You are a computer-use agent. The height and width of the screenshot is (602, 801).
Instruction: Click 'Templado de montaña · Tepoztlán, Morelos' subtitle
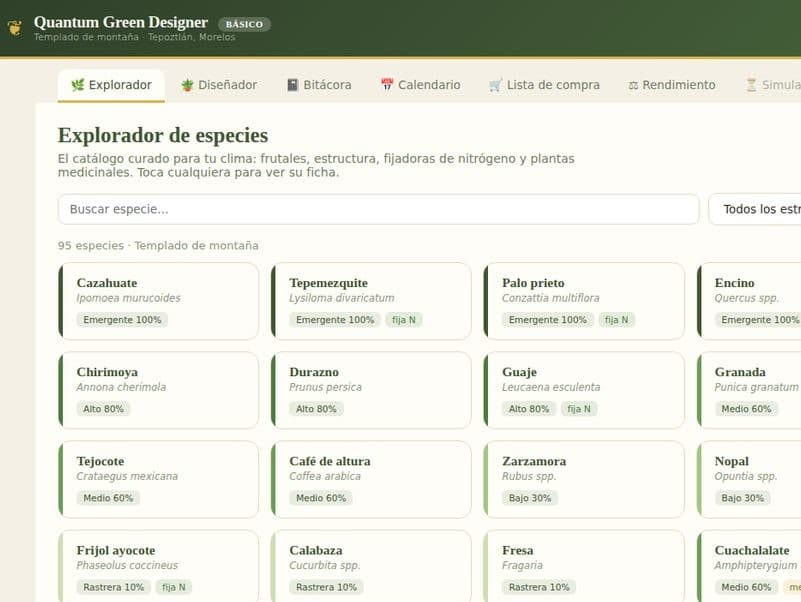[134, 37]
